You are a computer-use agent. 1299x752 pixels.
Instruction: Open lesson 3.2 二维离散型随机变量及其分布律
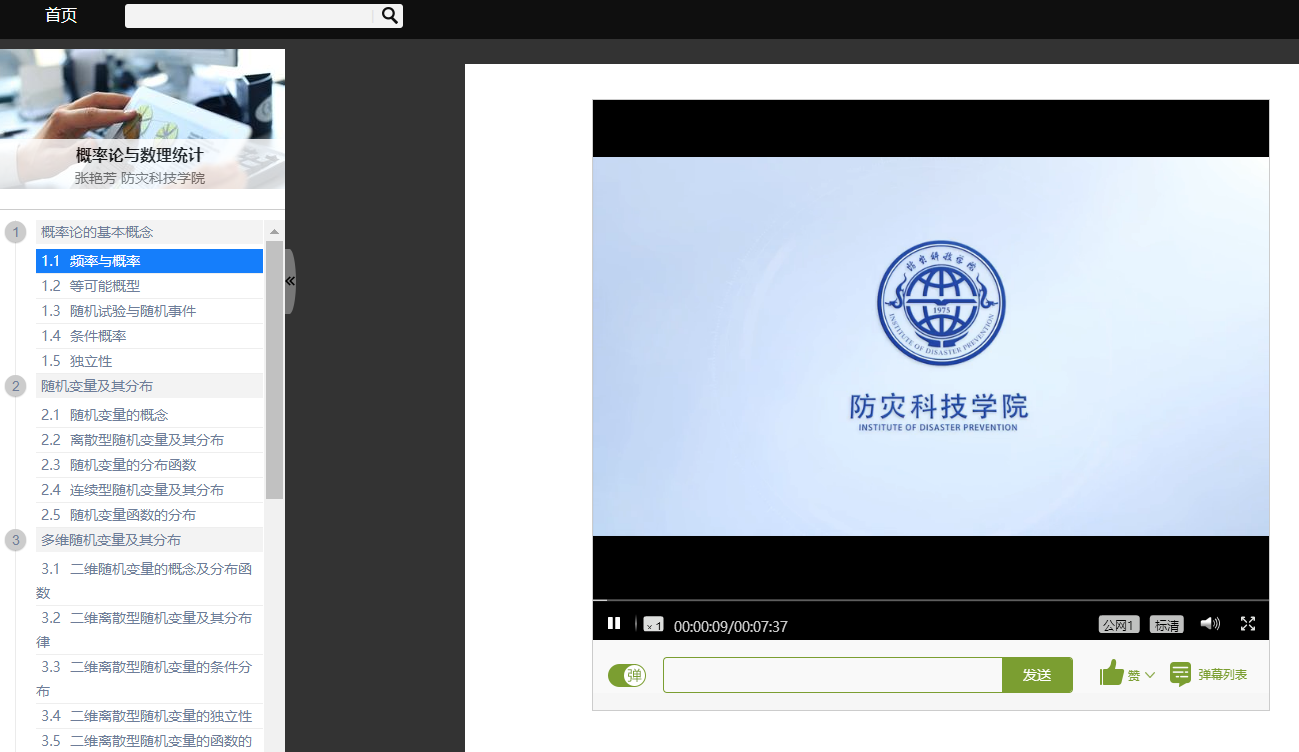tap(149, 630)
